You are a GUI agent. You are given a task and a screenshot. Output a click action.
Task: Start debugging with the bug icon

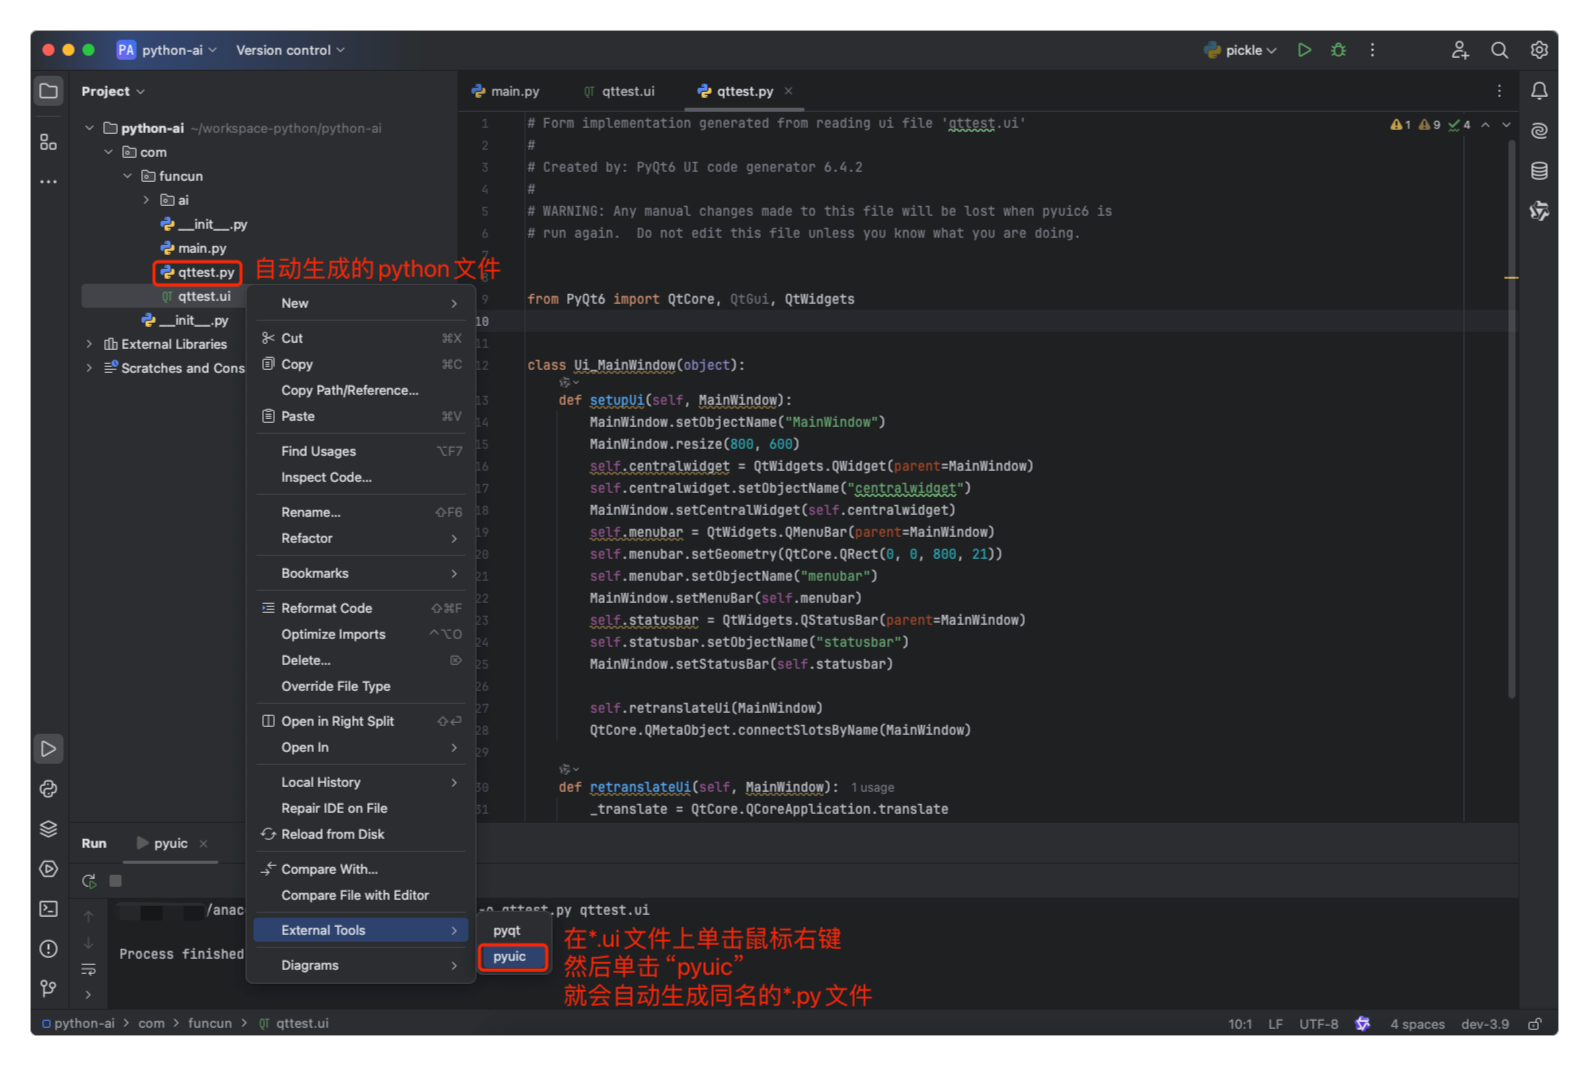[x=1338, y=50]
